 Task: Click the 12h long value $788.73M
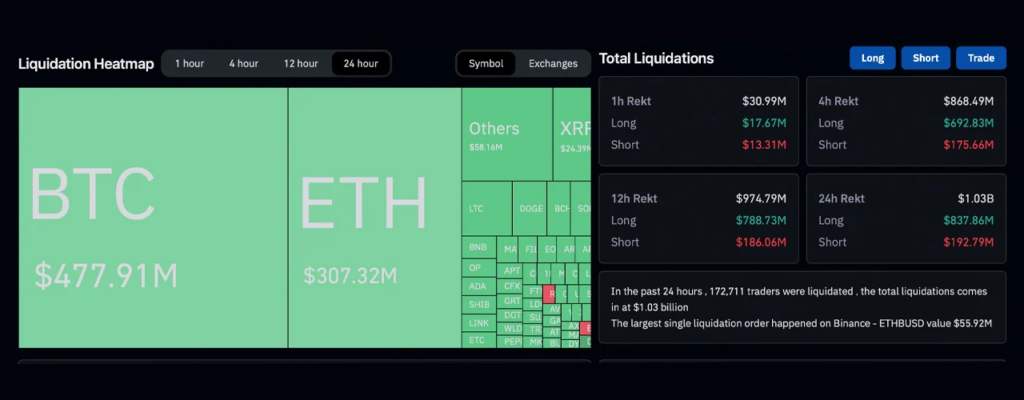point(761,220)
